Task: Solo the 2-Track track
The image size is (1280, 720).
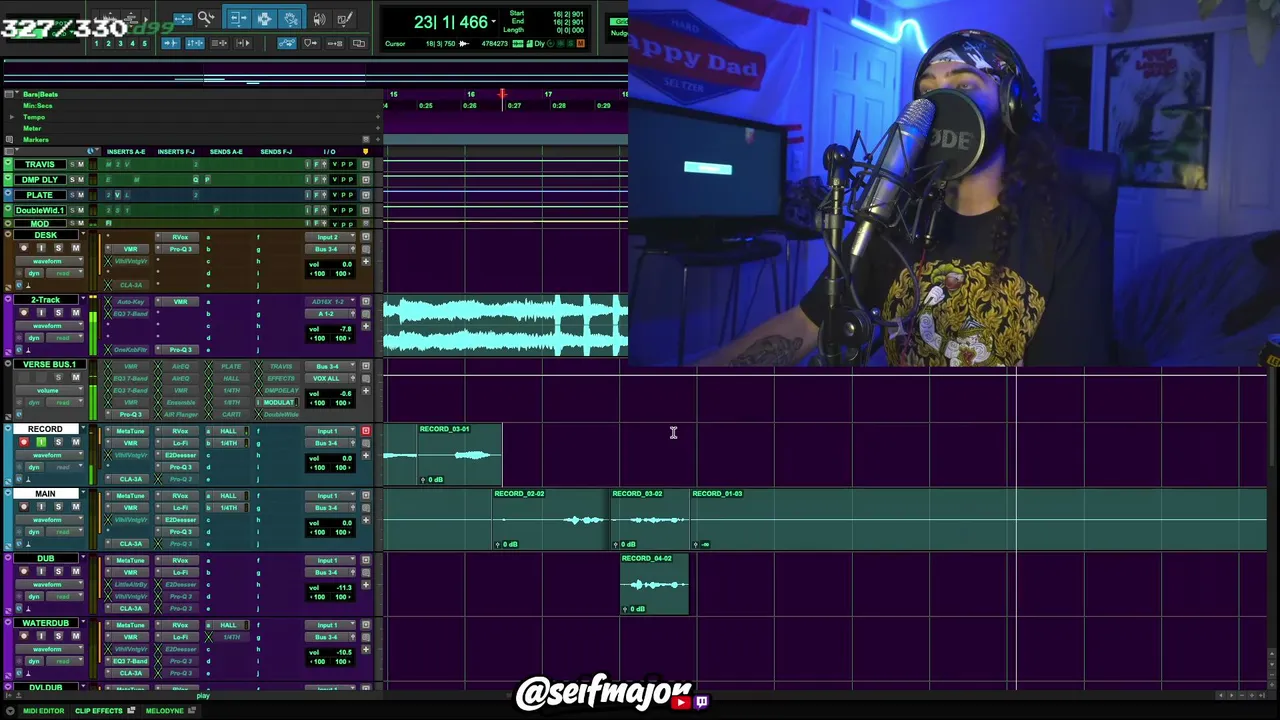Action: (58, 313)
